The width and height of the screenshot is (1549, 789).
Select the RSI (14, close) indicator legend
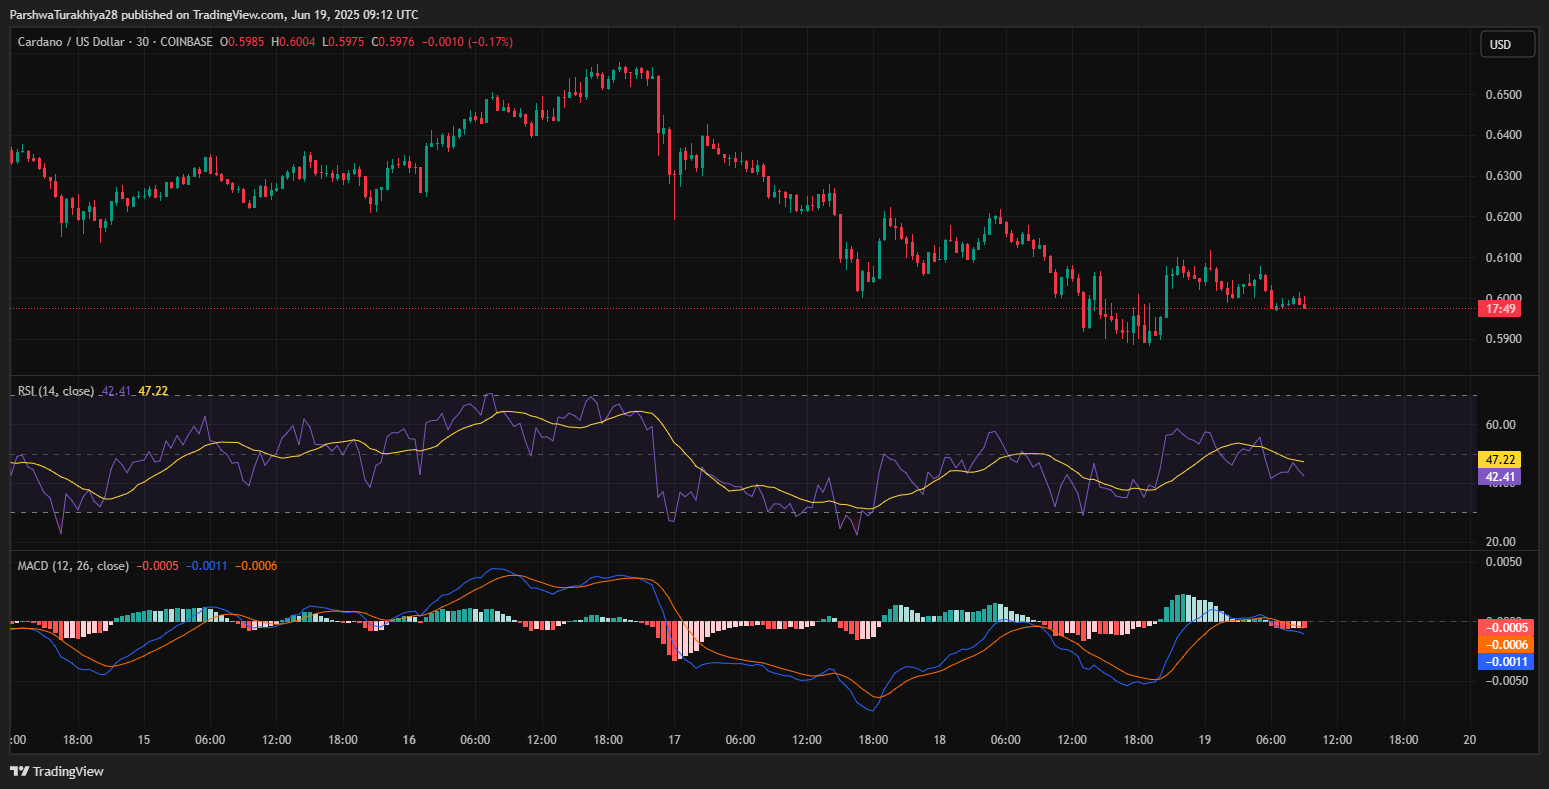(x=56, y=391)
